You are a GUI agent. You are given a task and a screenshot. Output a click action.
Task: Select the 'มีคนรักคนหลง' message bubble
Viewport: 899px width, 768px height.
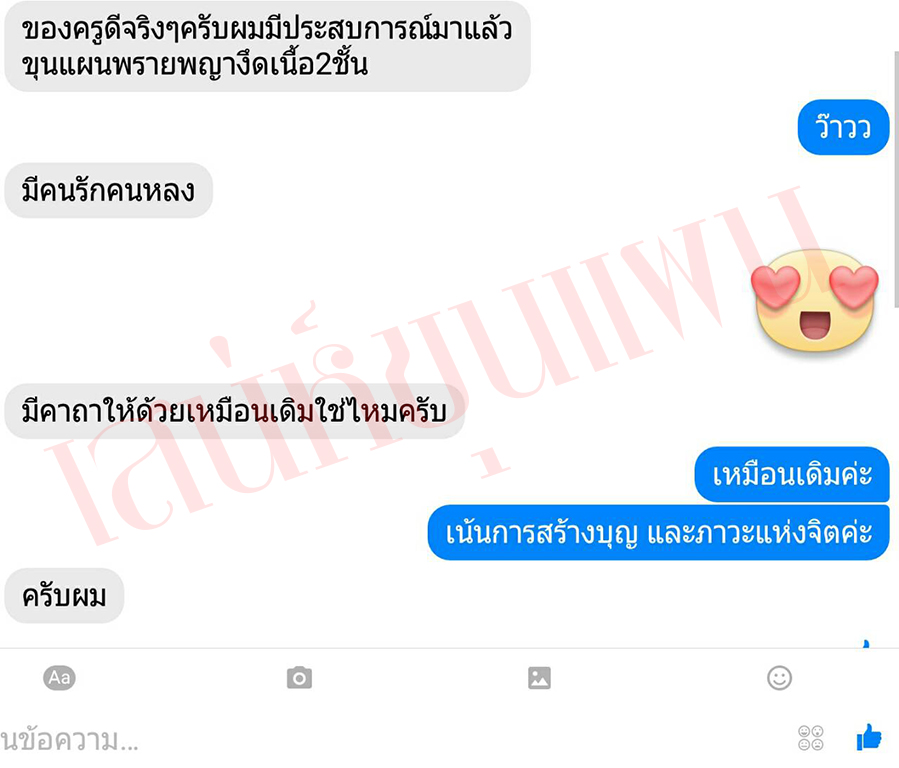pyautogui.click(x=108, y=190)
